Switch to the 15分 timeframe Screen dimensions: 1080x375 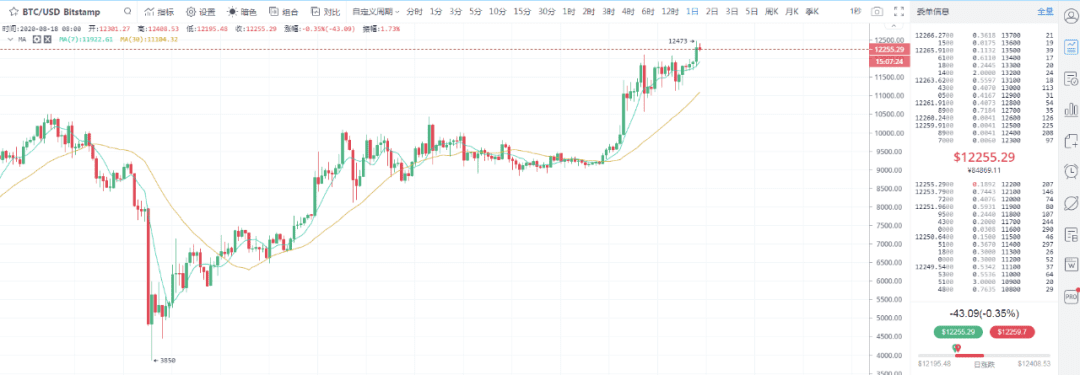point(522,12)
